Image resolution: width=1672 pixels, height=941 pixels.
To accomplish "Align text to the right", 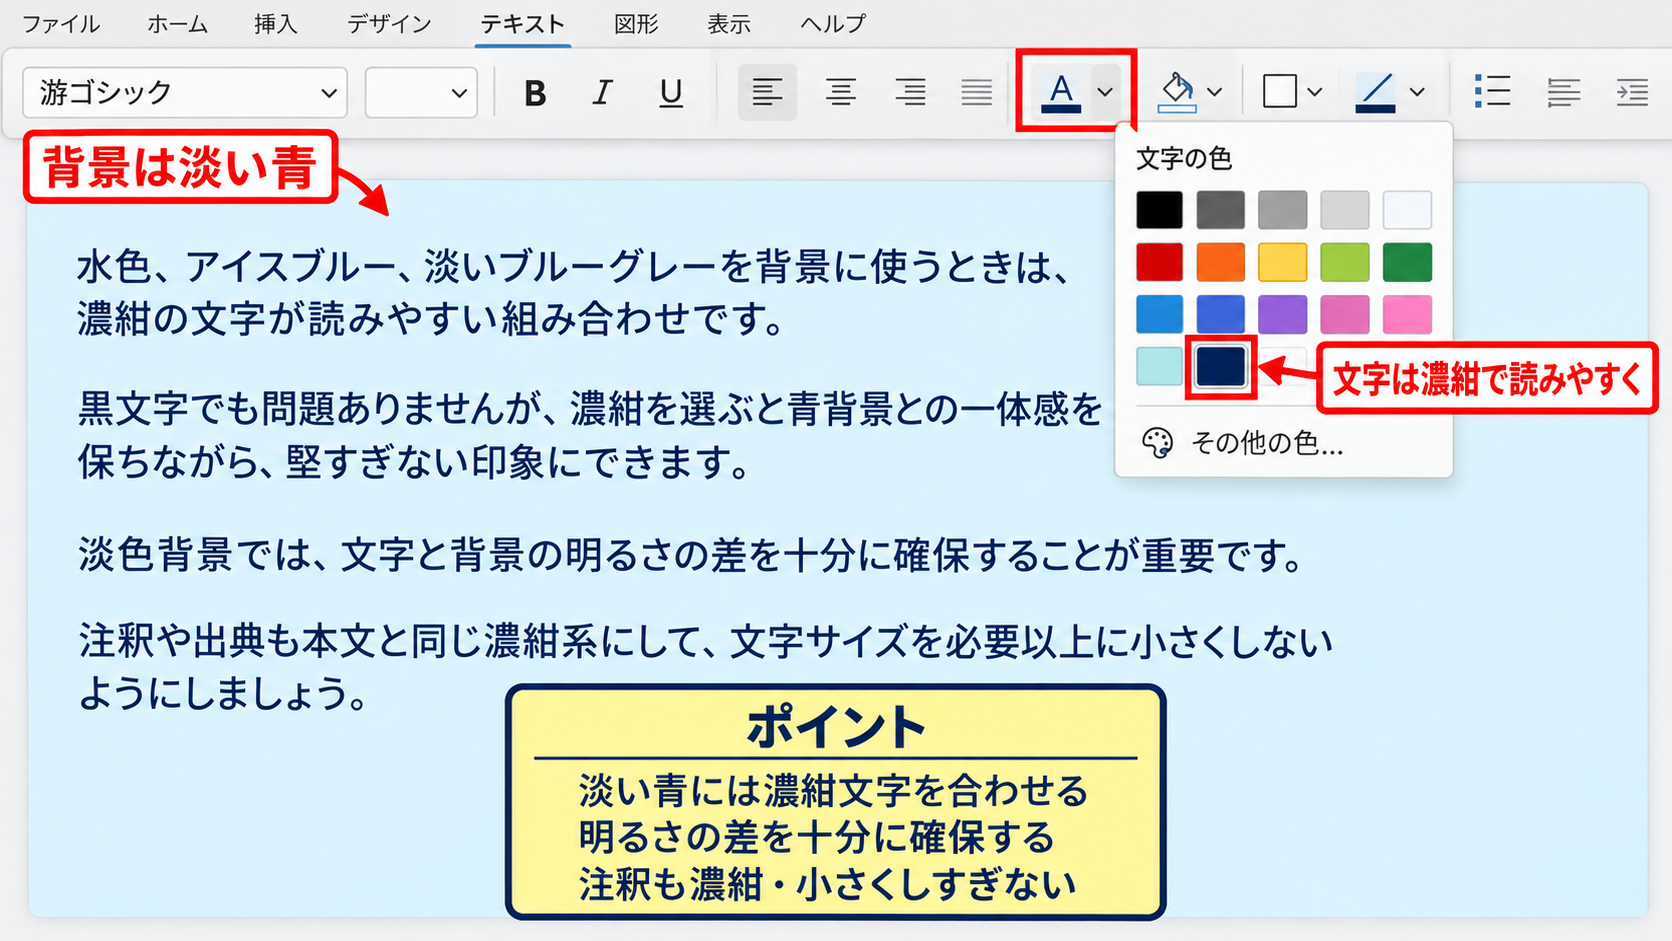I will pos(910,93).
